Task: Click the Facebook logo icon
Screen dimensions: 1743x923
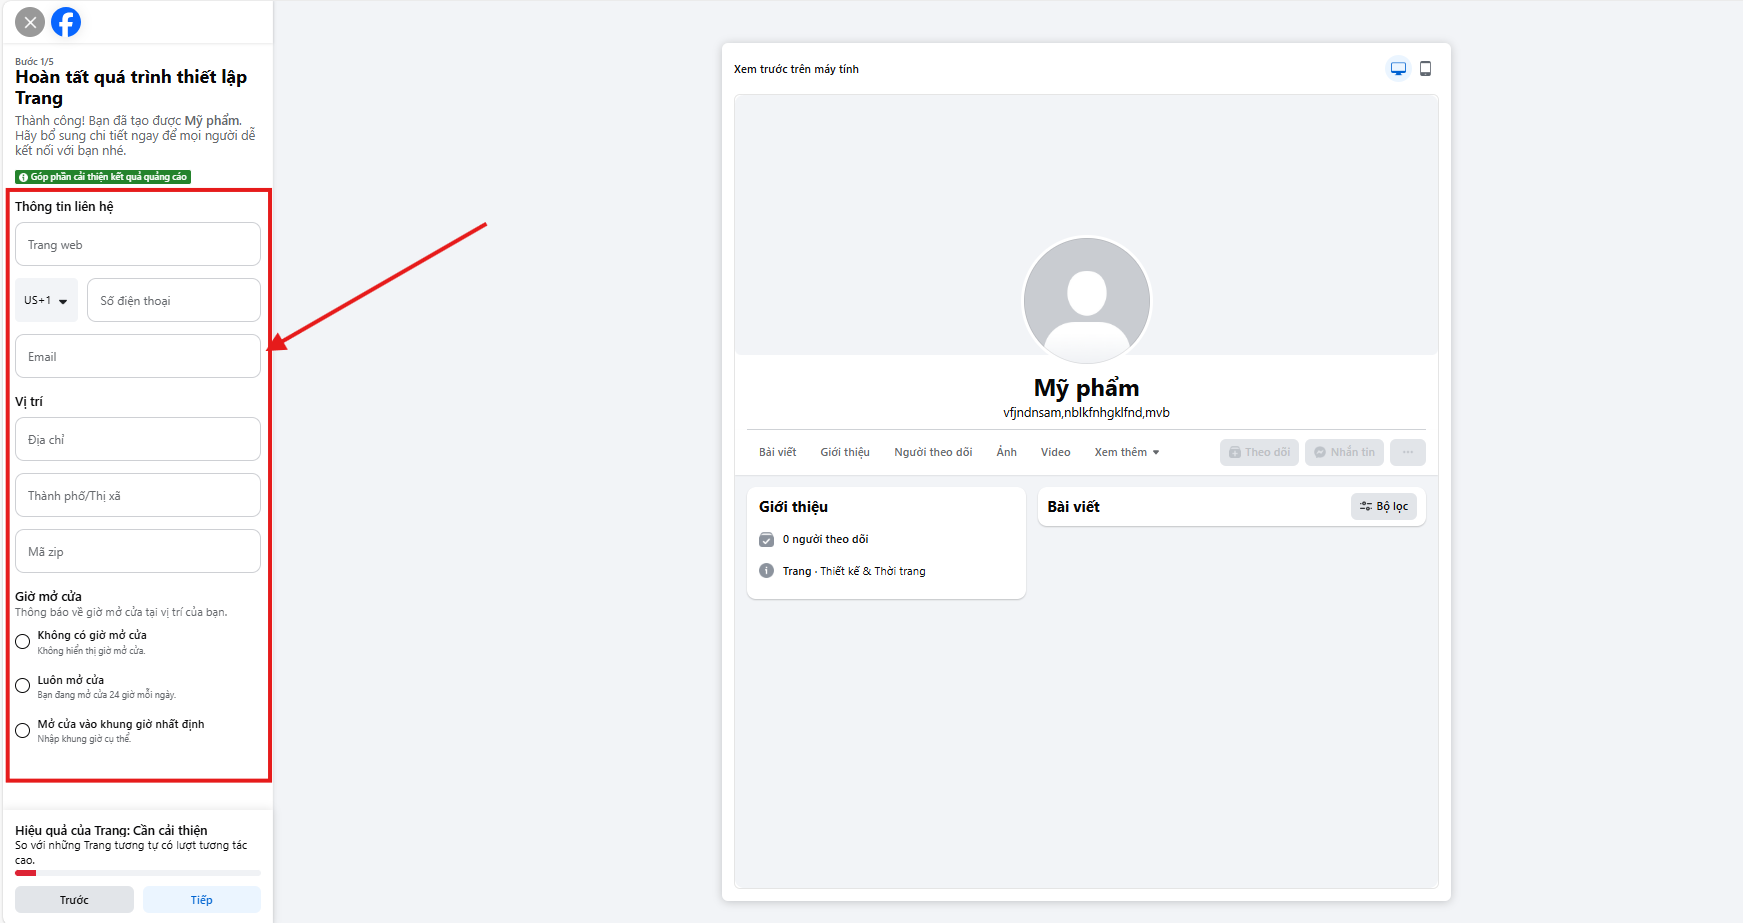Action: tap(66, 21)
